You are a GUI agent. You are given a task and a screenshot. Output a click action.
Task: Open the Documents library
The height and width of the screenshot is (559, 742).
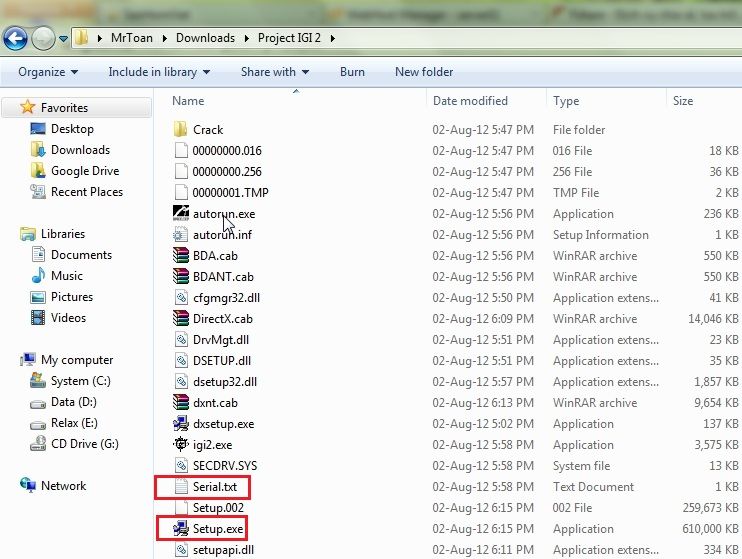coord(81,255)
